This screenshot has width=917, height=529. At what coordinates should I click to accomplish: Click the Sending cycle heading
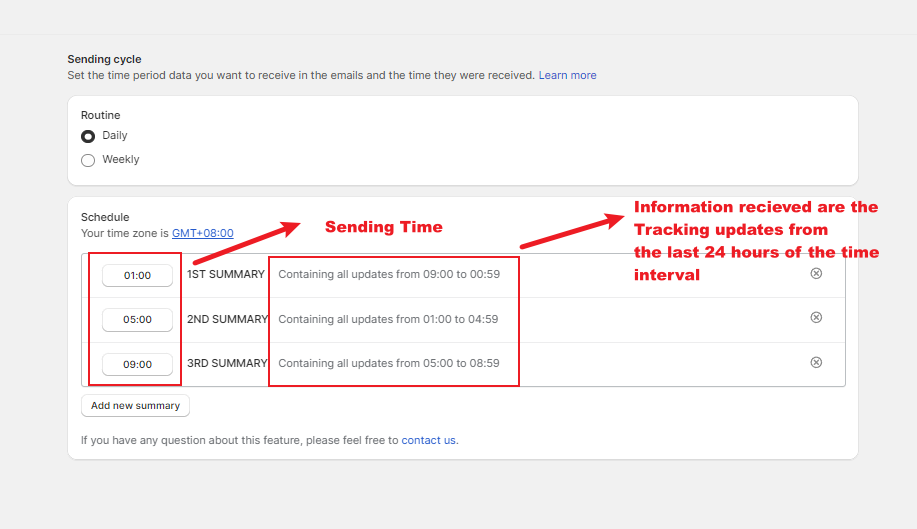(104, 59)
